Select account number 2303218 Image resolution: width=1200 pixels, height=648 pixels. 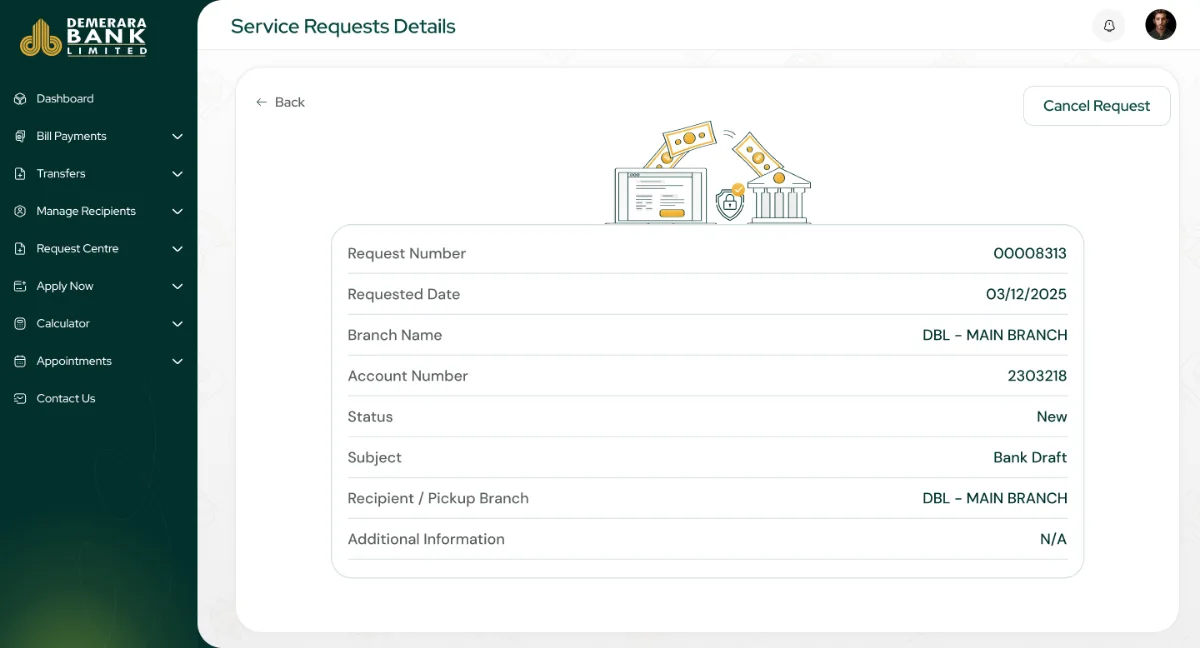pos(1037,376)
